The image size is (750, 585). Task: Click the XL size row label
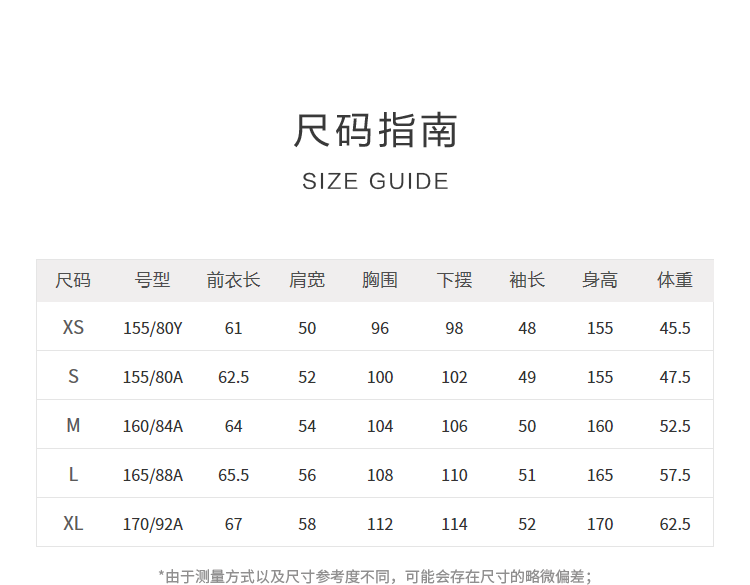[x=73, y=524]
